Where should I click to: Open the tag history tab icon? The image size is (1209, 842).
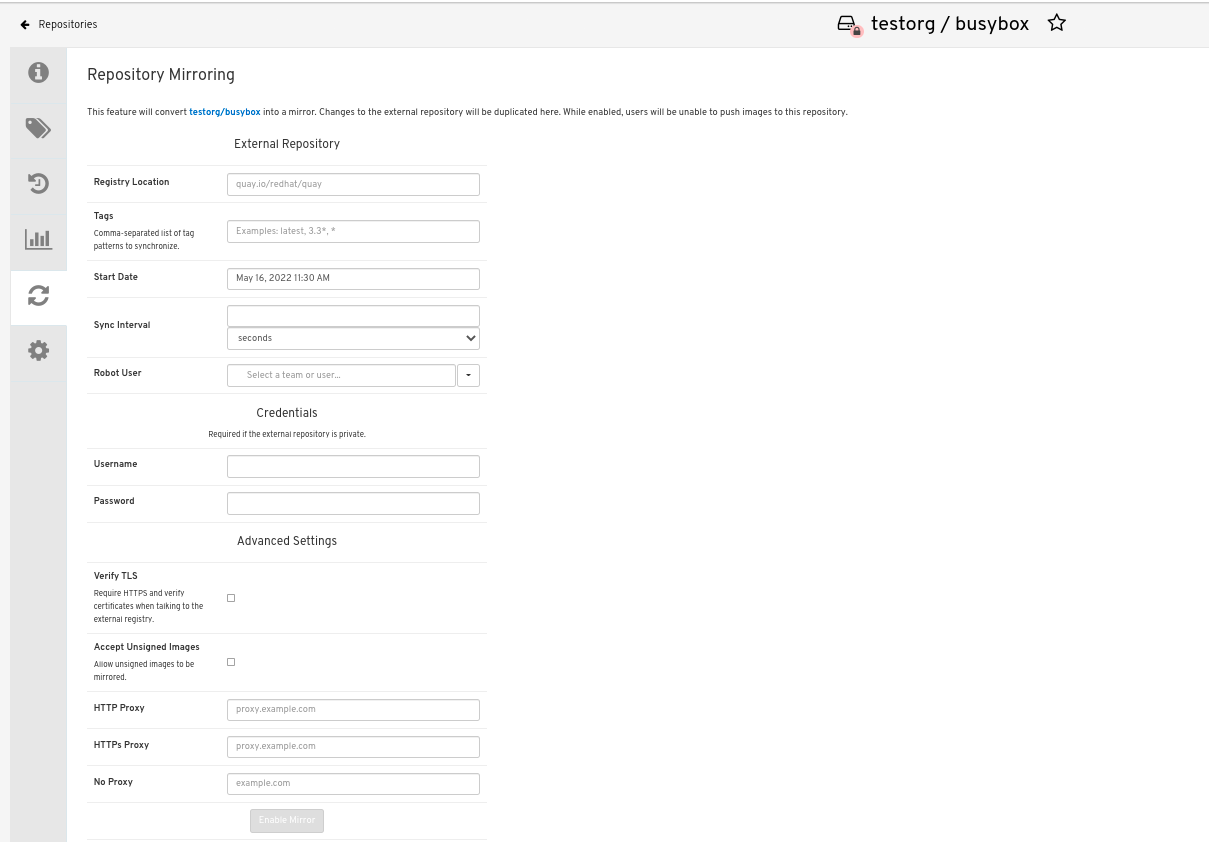[38, 183]
